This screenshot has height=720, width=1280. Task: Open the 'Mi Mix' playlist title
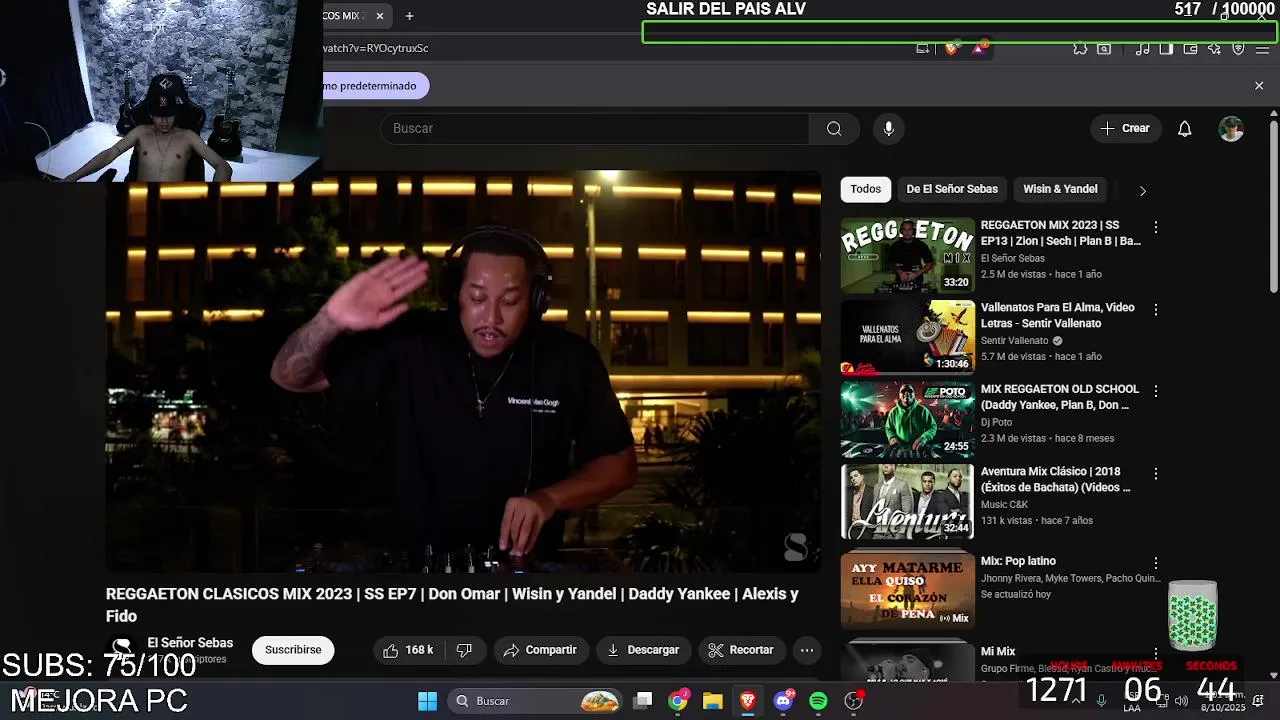998,652
